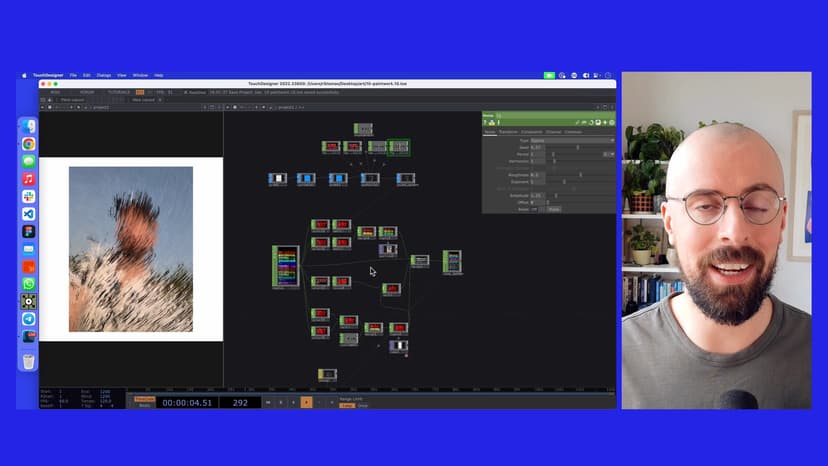Open the Music app in dock

[29, 179]
